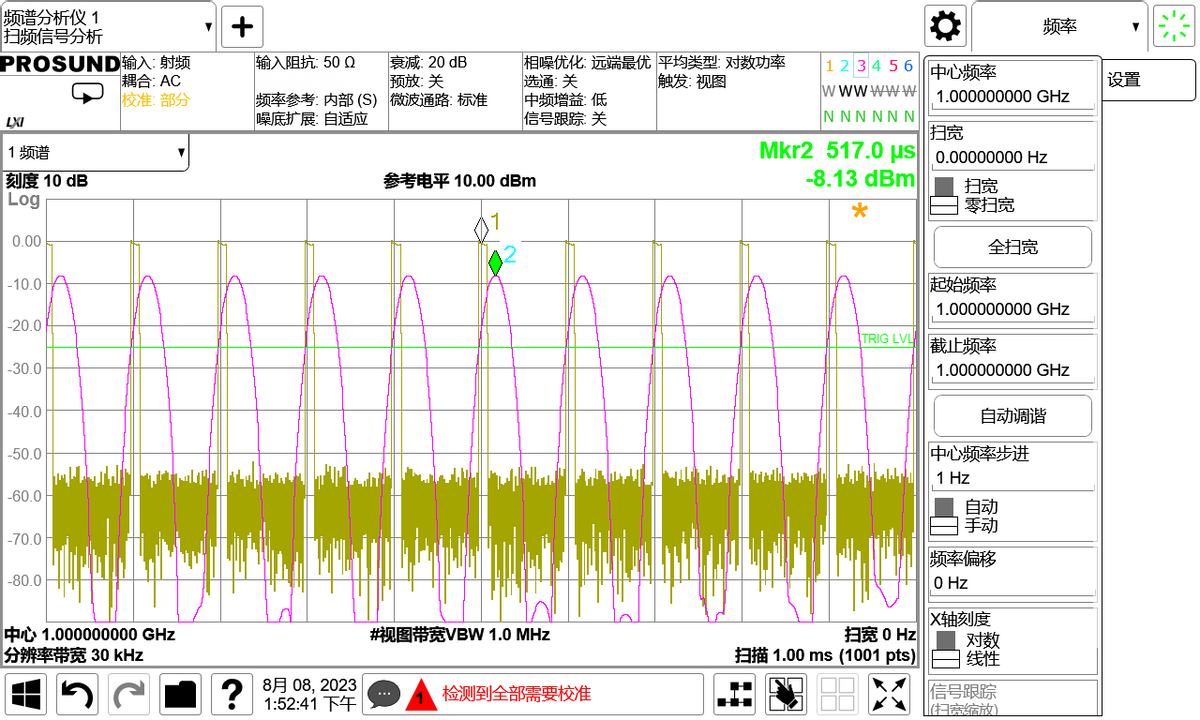Toggle center frequency step 自动/手动 switch
Image resolution: width=1200 pixels, height=720 pixels.
(946, 516)
